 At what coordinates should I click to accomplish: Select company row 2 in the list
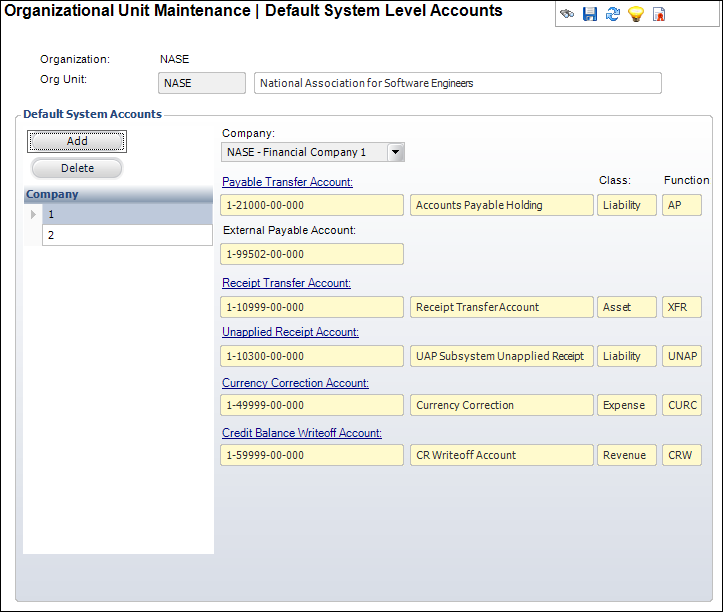coord(126,235)
